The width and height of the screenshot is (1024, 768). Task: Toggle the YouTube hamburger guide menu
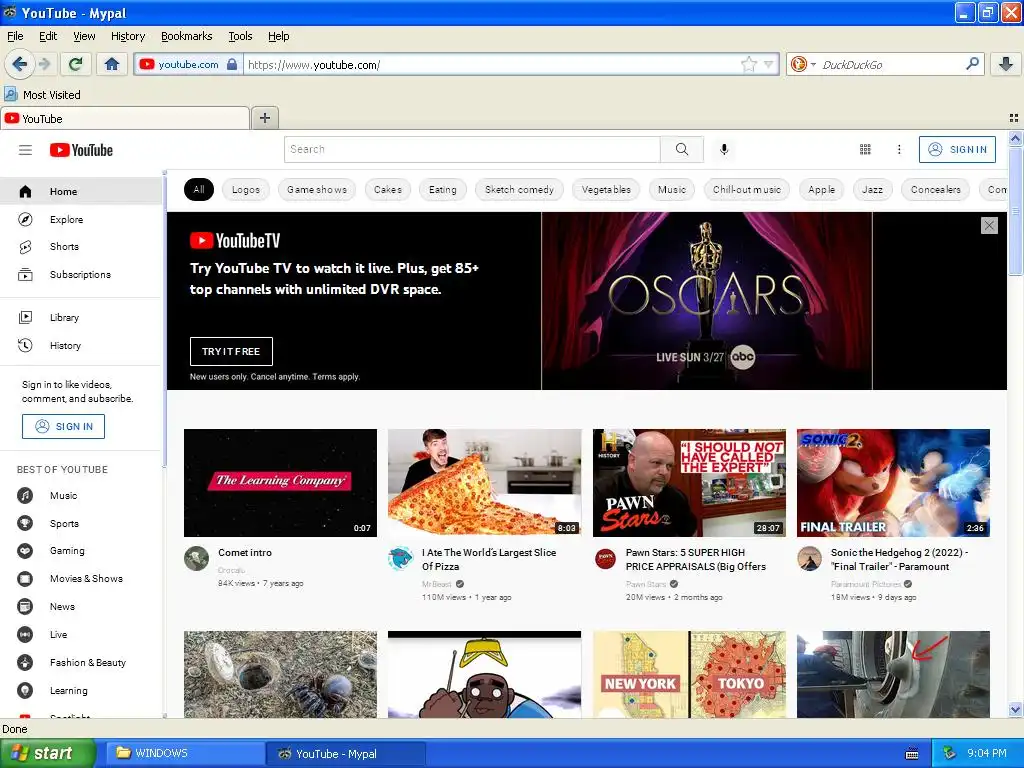pos(25,150)
